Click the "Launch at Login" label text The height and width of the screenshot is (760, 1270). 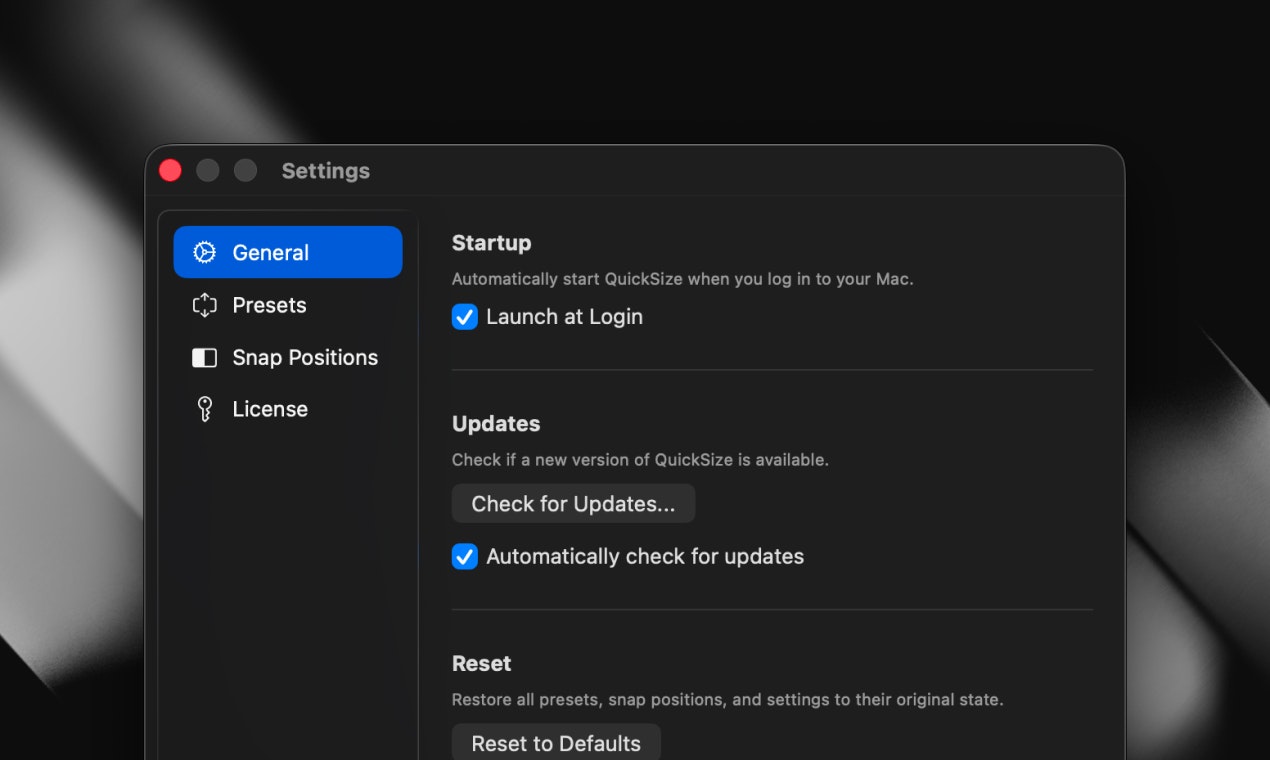[564, 317]
